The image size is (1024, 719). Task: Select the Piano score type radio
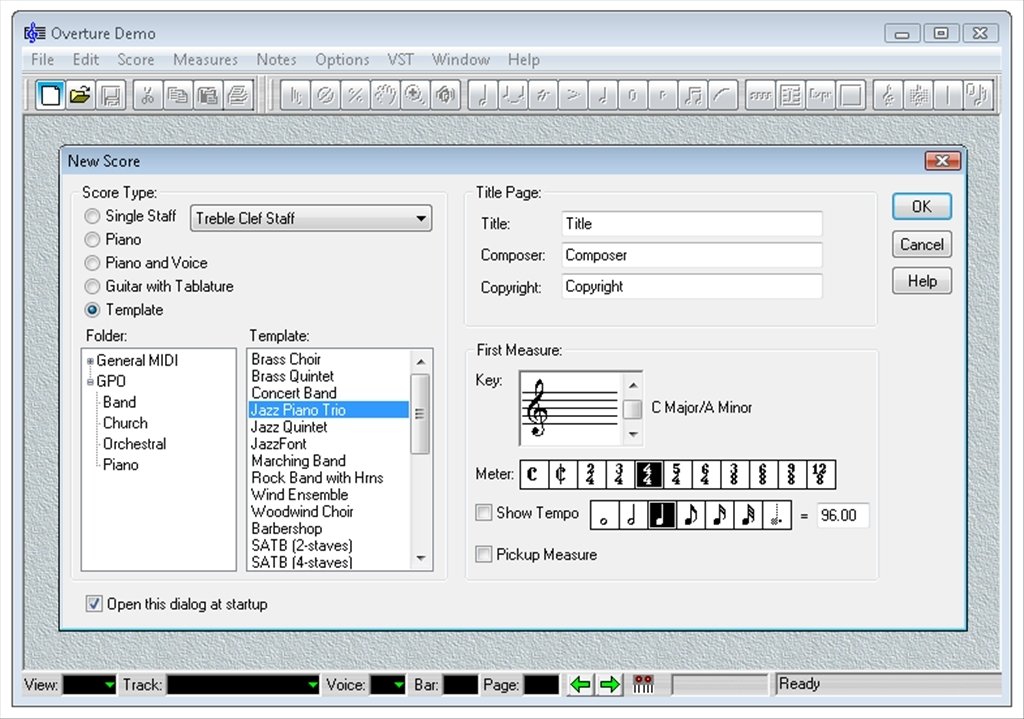[x=92, y=240]
